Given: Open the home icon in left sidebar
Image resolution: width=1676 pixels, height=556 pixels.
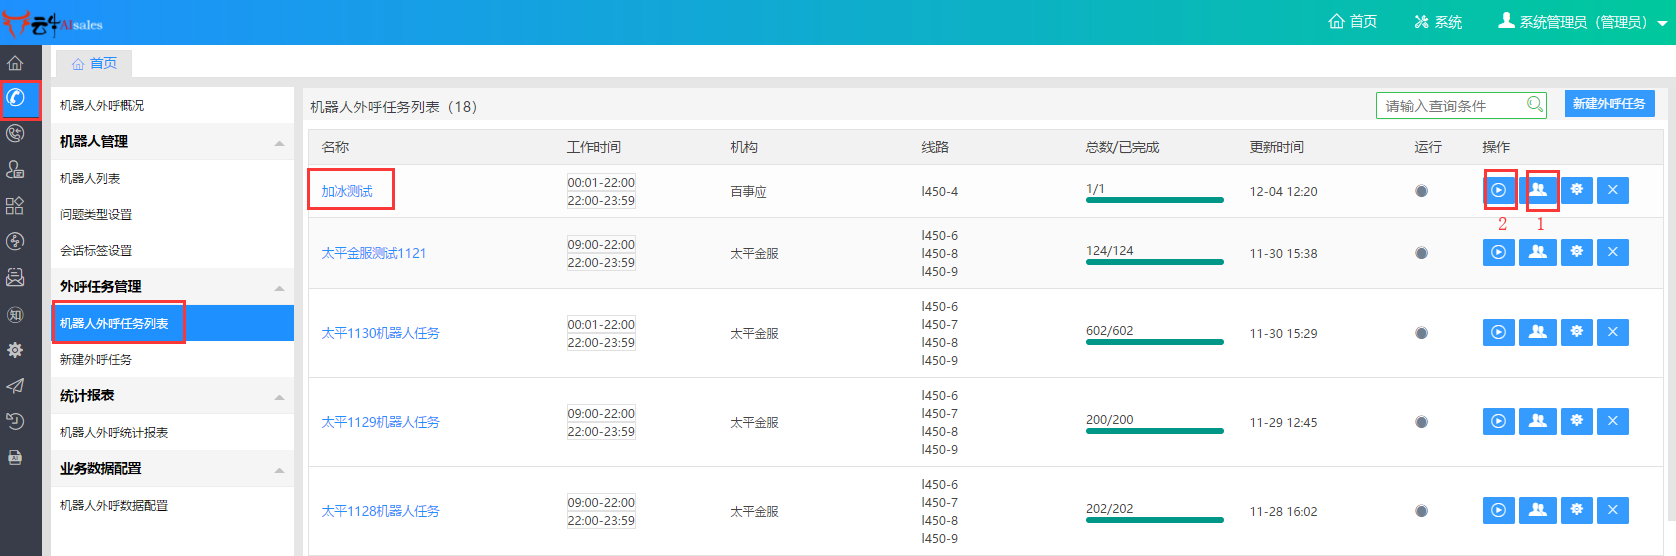Looking at the screenshot, I should tap(16, 63).
